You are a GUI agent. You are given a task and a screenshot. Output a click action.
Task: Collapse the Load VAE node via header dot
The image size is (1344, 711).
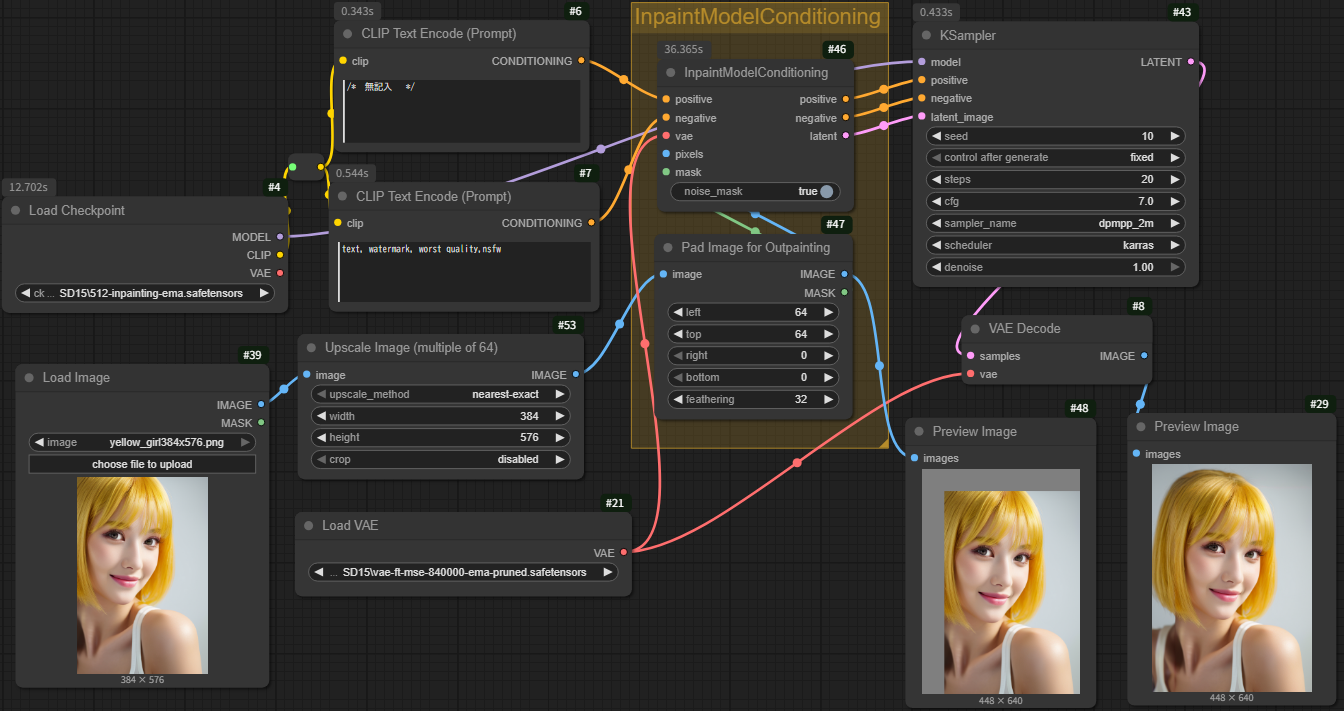coord(308,525)
